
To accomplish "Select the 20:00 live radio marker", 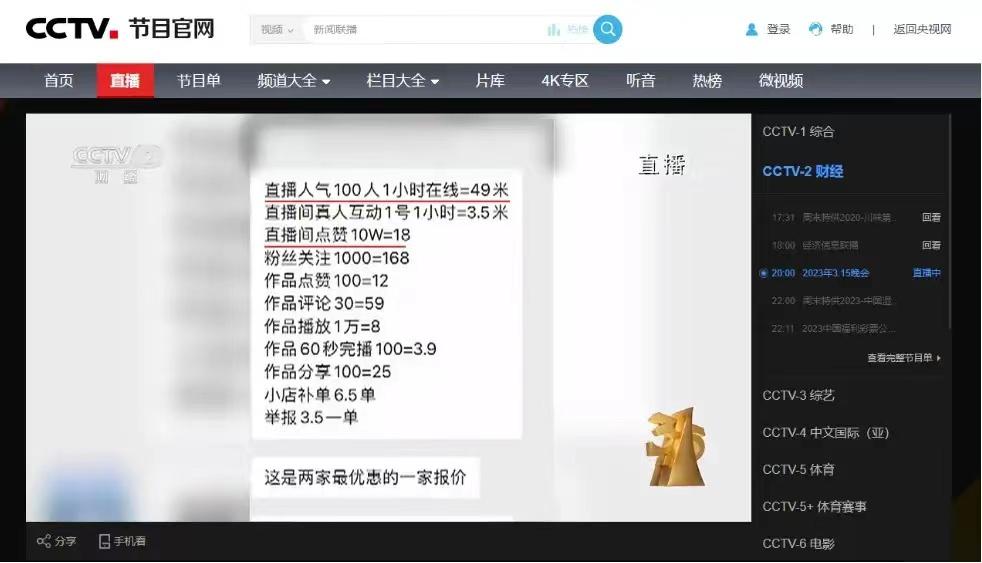I will [x=763, y=273].
